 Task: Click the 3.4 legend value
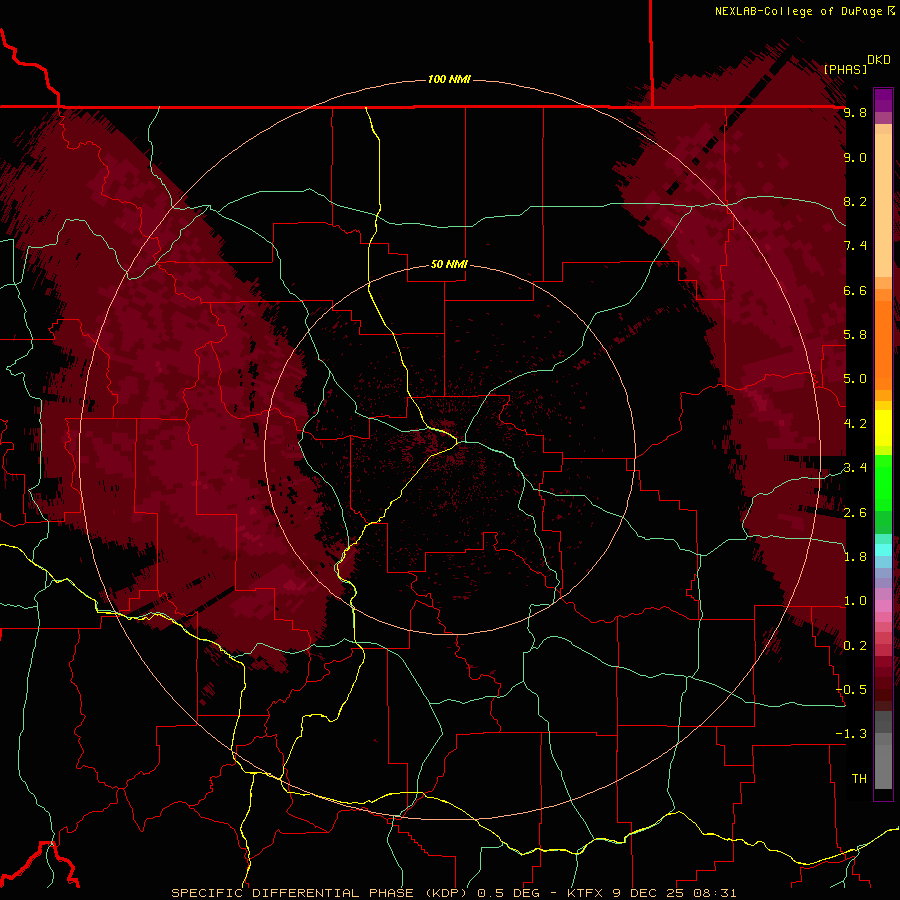click(855, 468)
